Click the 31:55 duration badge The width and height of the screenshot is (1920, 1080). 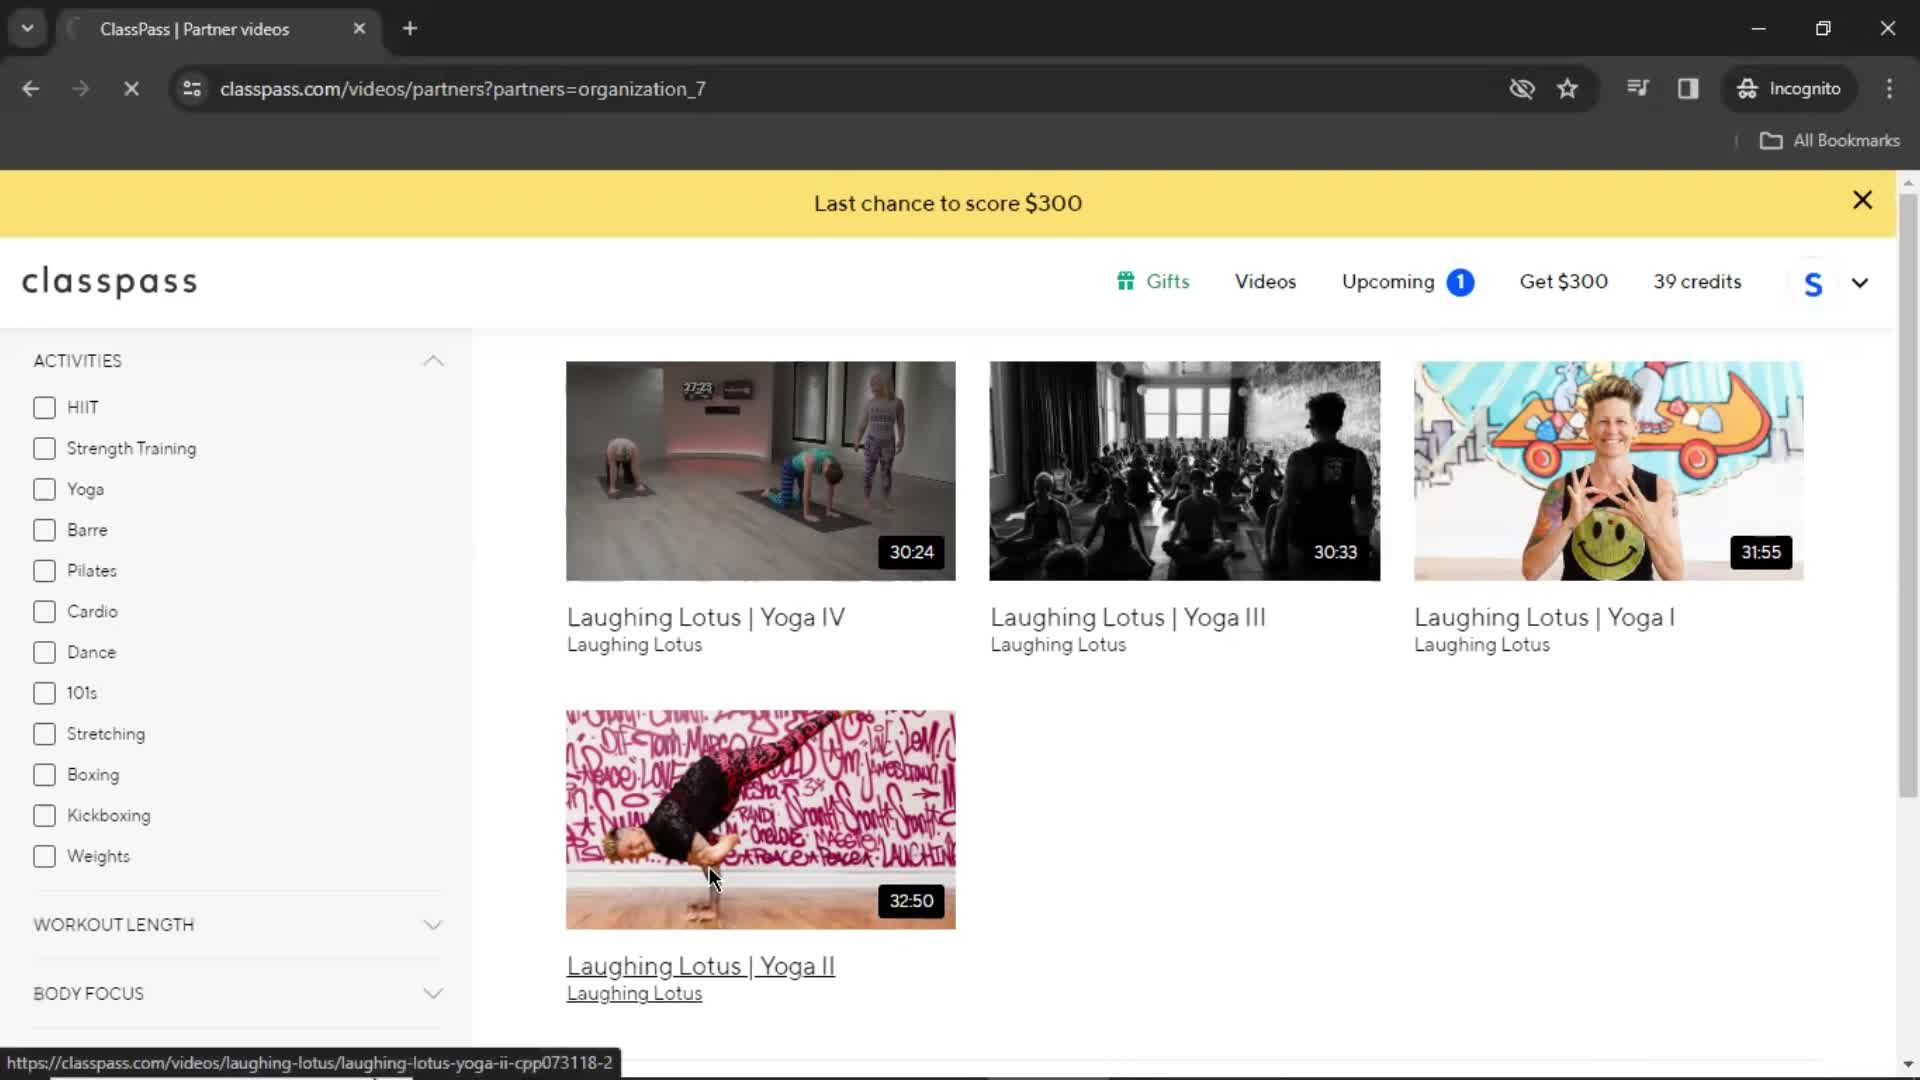[1760, 552]
